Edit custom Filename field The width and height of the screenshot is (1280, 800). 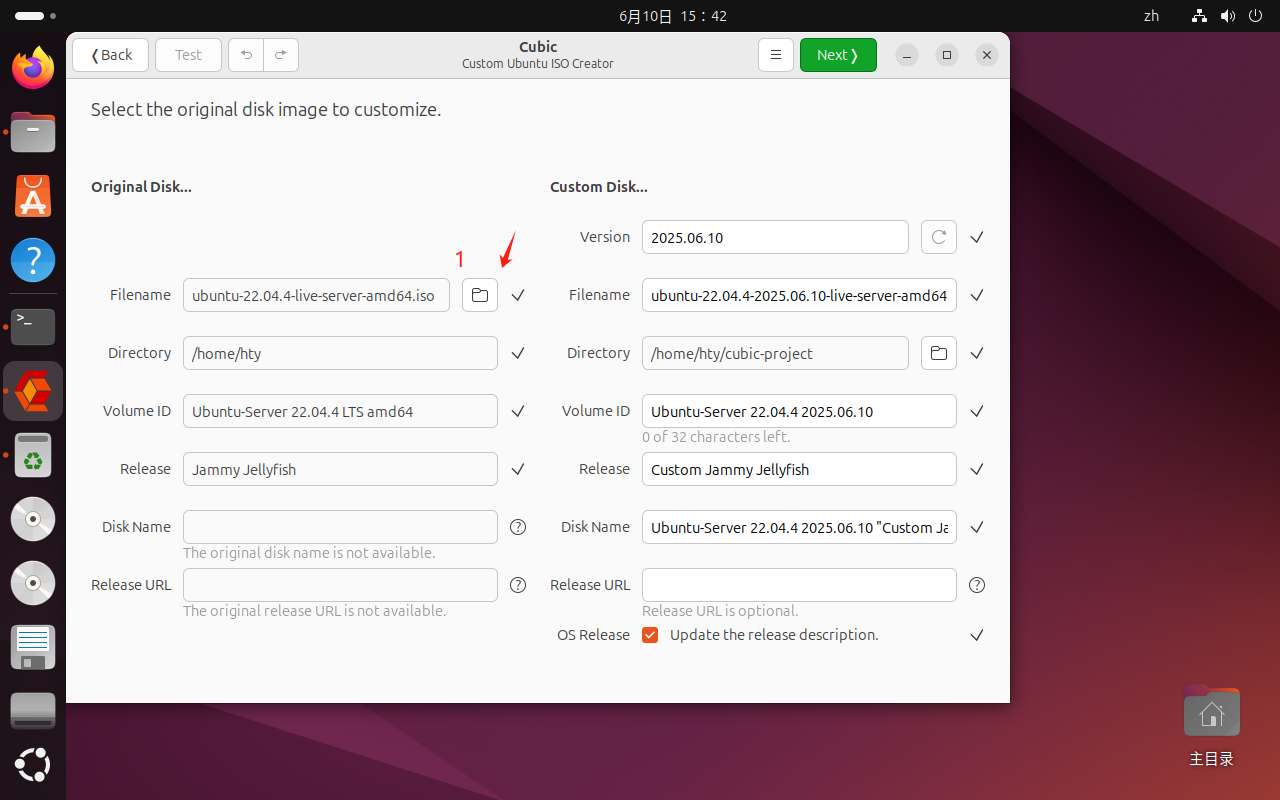tap(799, 295)
